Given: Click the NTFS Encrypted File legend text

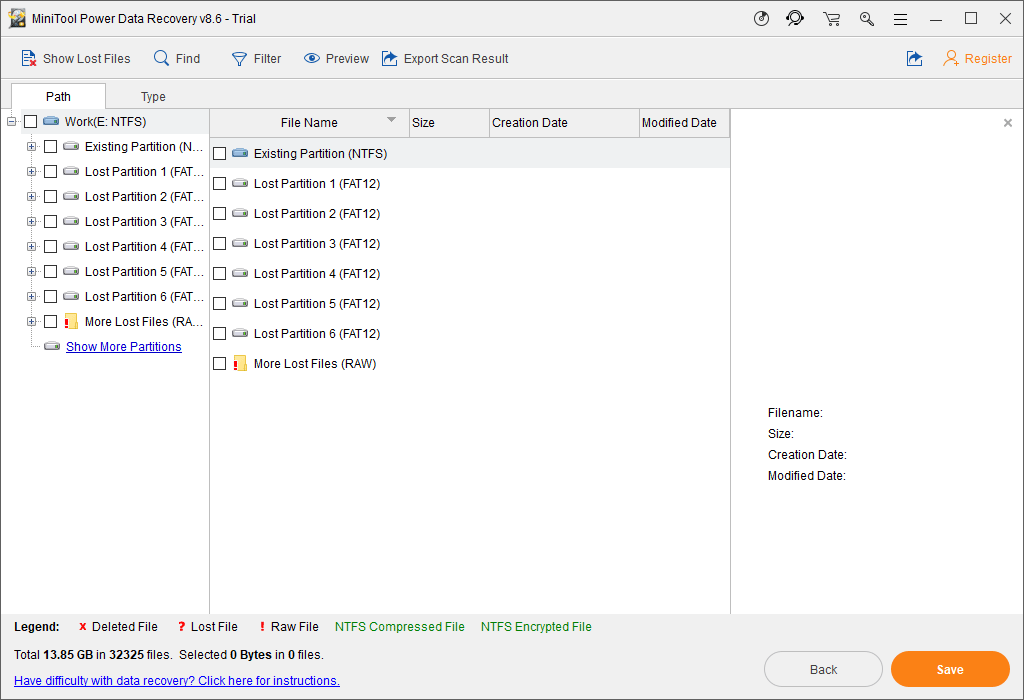Looking at the screenshot, I should coord(536,627).
